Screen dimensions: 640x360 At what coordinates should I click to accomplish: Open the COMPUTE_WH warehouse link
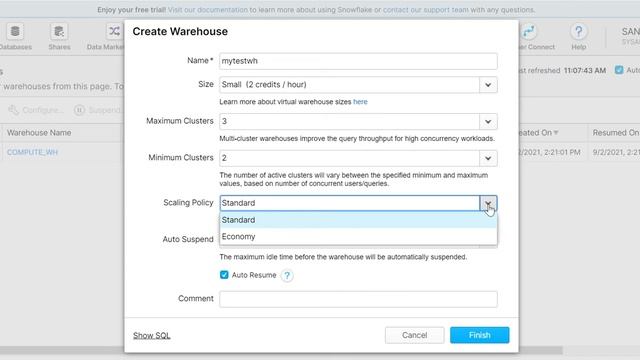pyautogui.click(x=32, y=152)
